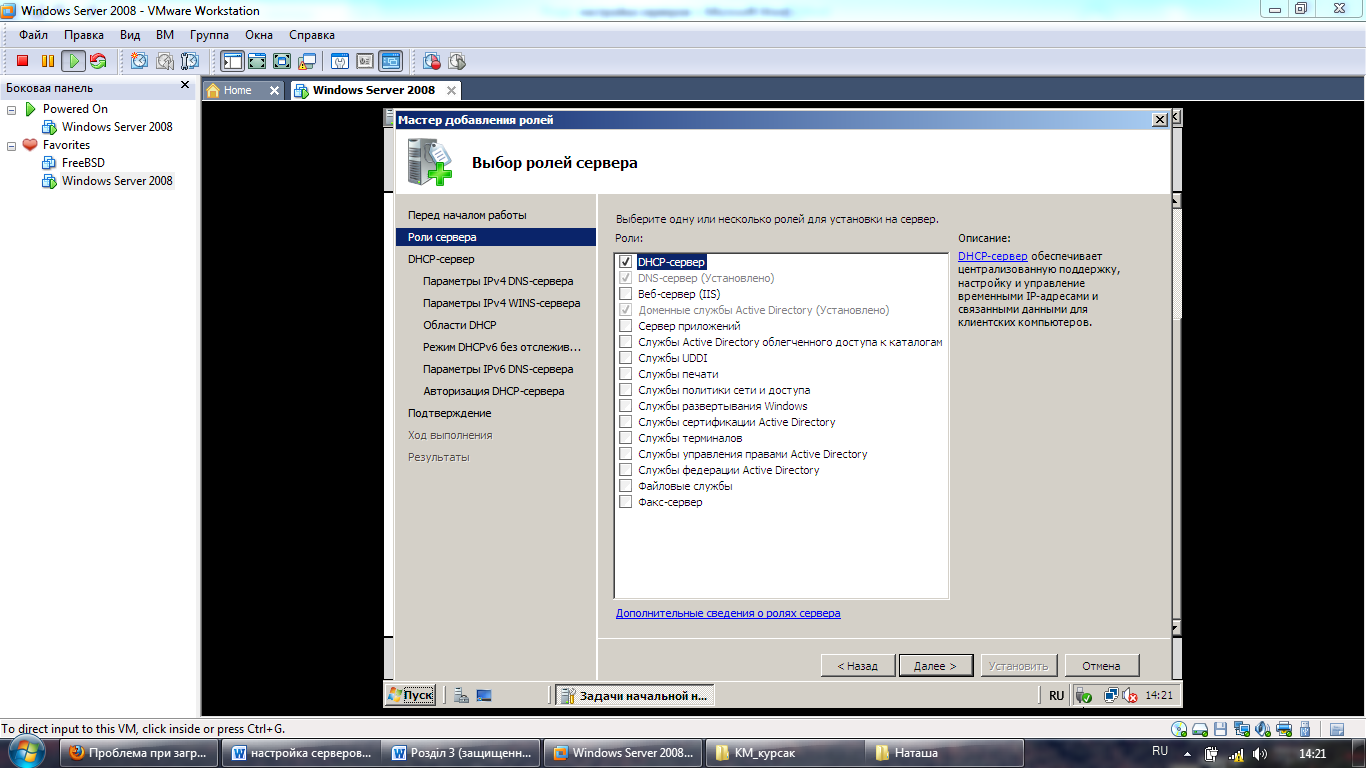1366x768 pixels.
Task: Click the hard disk device status icon
Action: (1201, 729)
